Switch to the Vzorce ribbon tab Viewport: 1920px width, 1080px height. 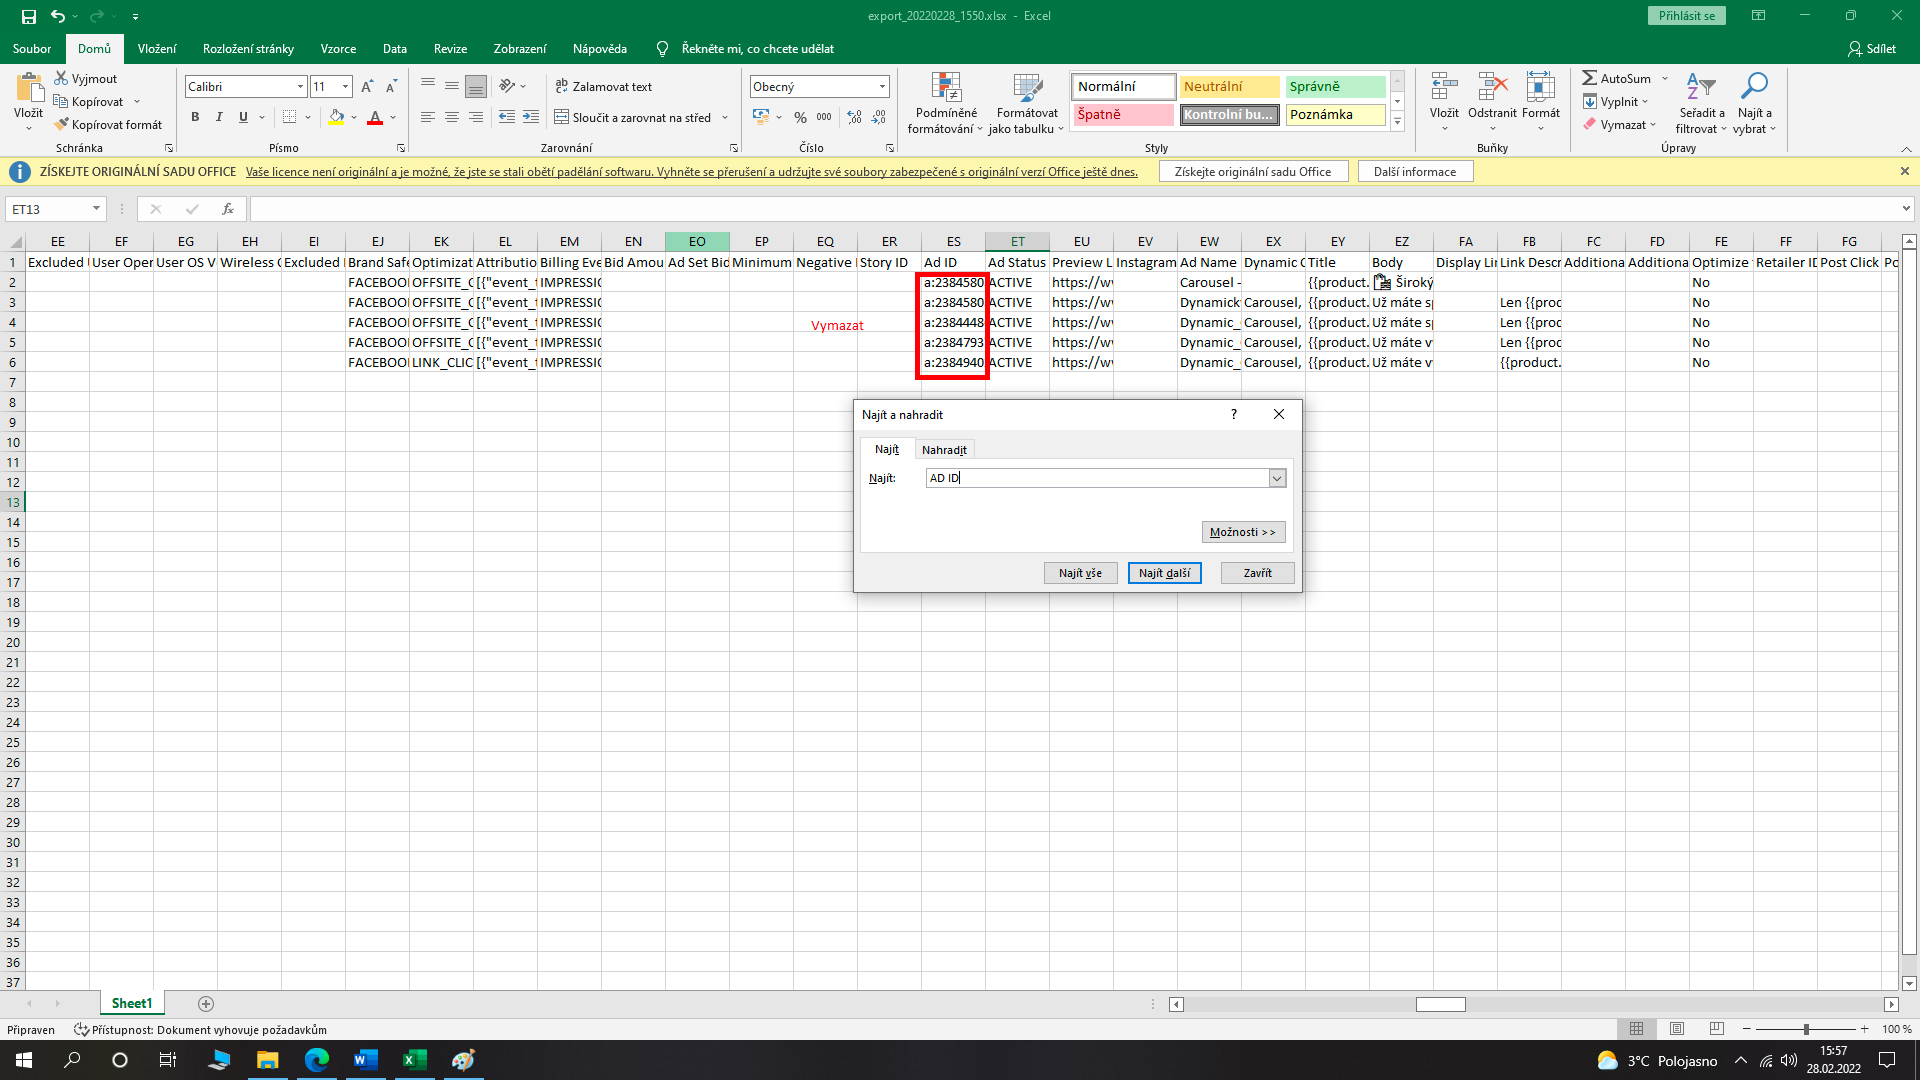point(338,49)
